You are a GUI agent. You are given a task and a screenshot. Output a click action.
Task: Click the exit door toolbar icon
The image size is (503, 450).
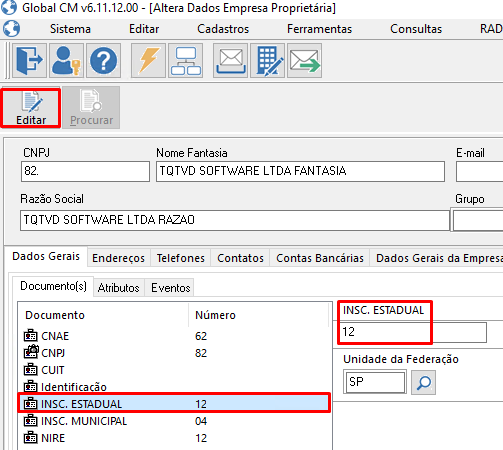29,61
